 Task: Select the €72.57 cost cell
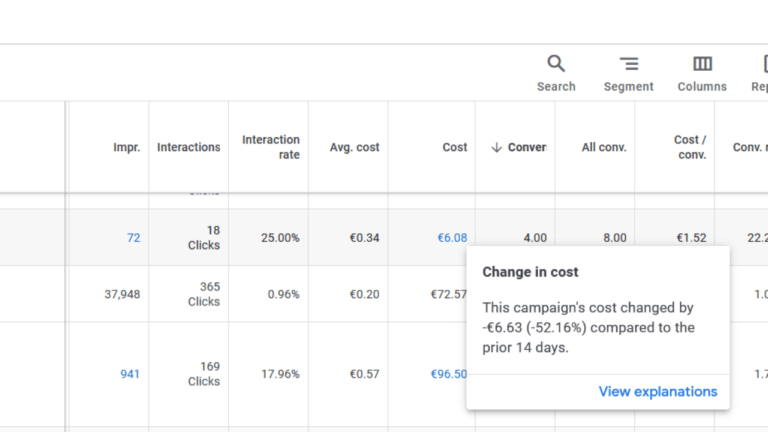[x=449, y=294]
